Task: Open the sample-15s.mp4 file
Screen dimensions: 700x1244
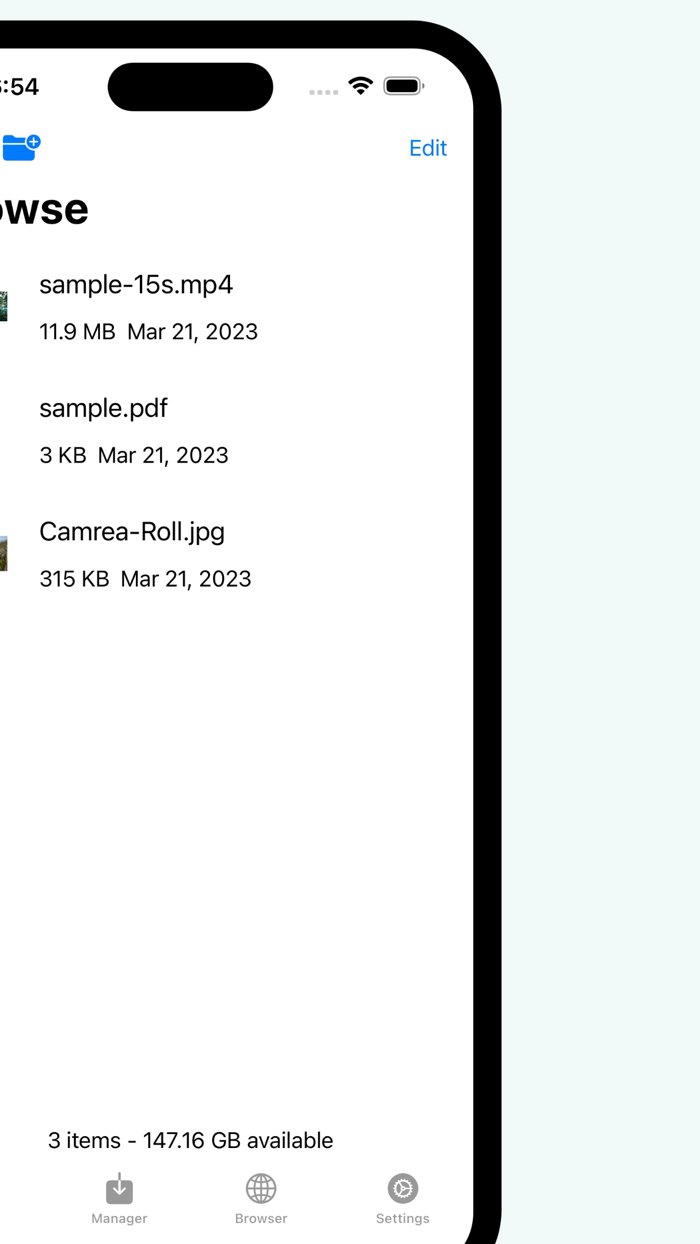Action: [136, 285]
